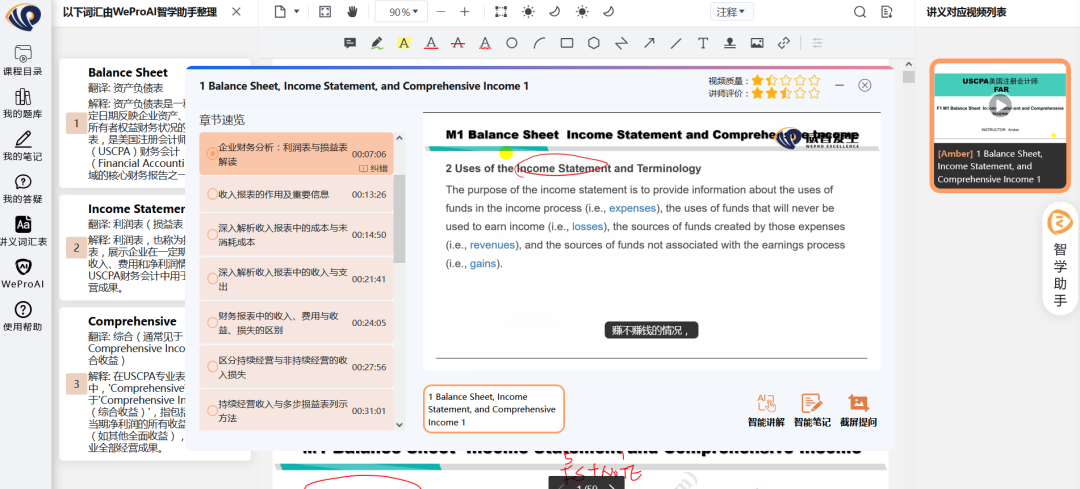Minimize the video popup panel
The height and width of the screenshot is (489, 1080).
(x=840, y=85)
